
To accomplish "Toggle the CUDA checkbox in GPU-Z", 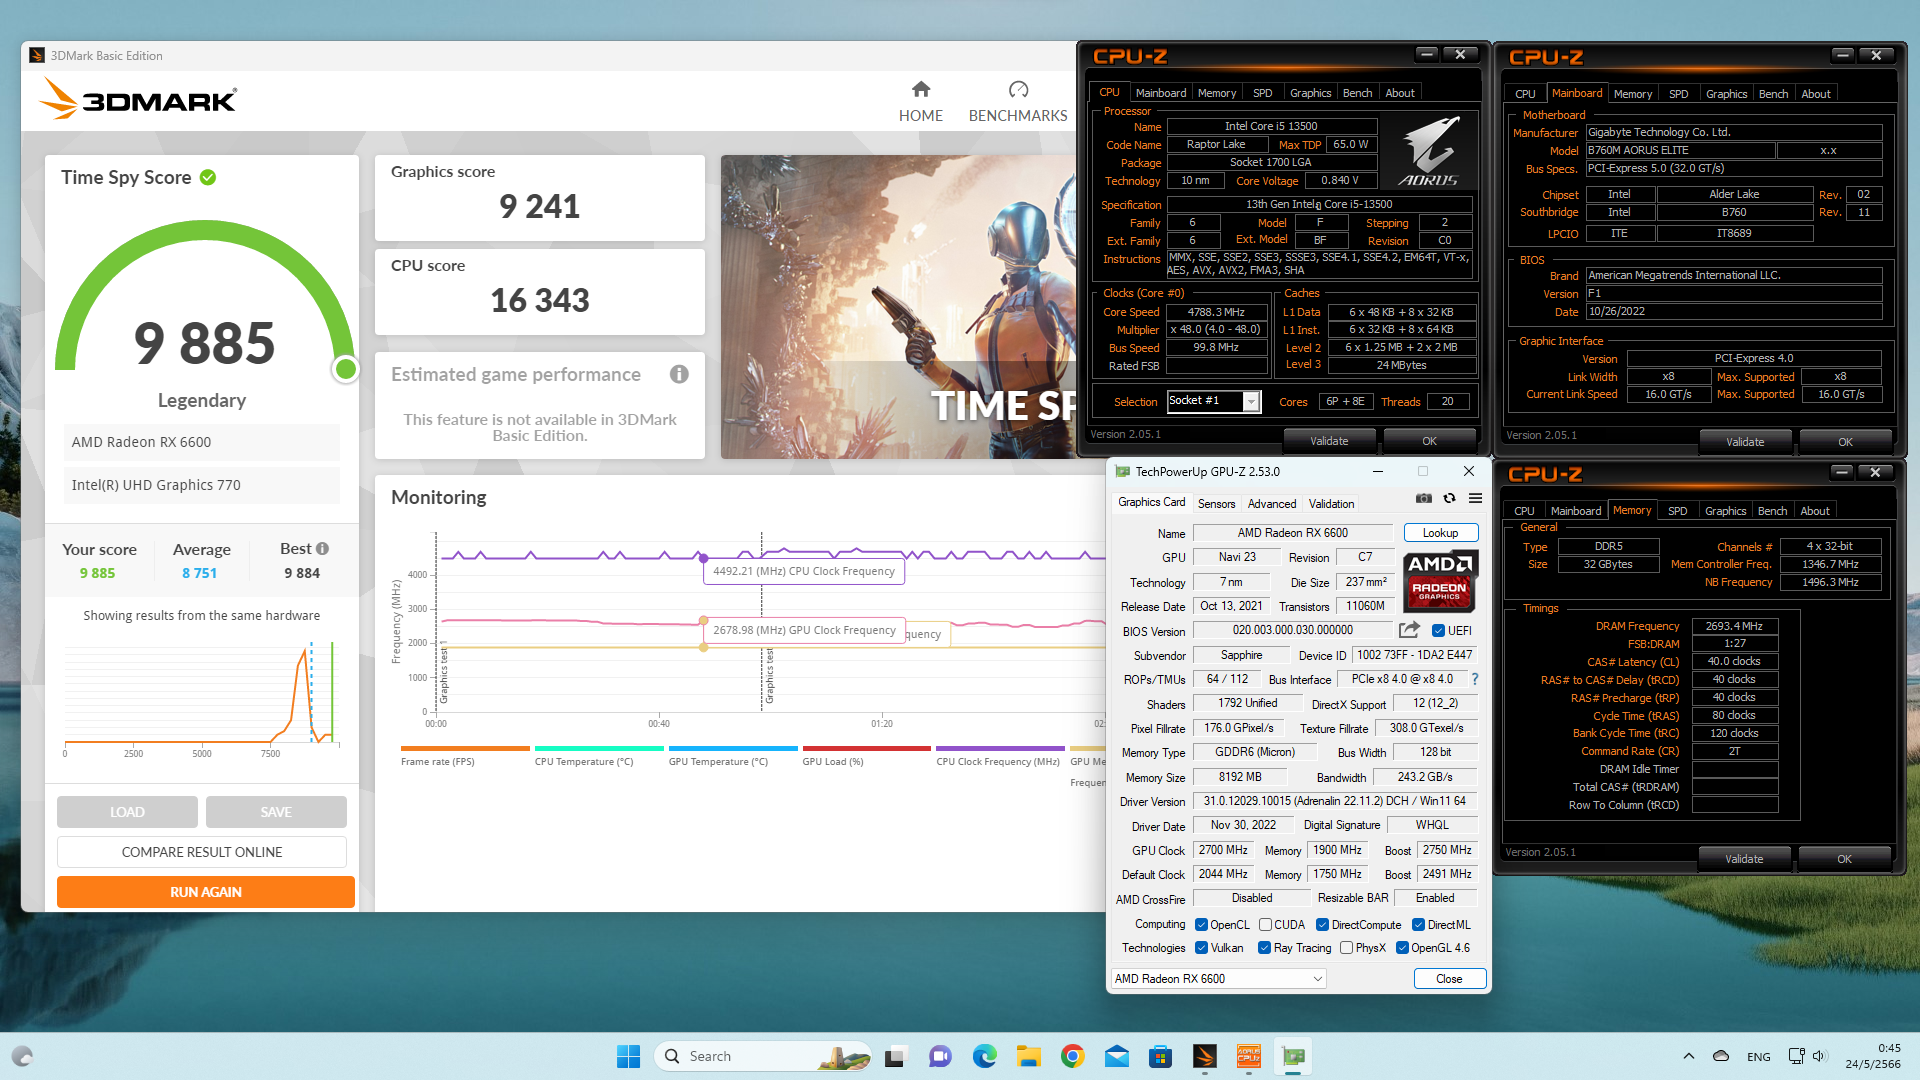I will 1265,925.
